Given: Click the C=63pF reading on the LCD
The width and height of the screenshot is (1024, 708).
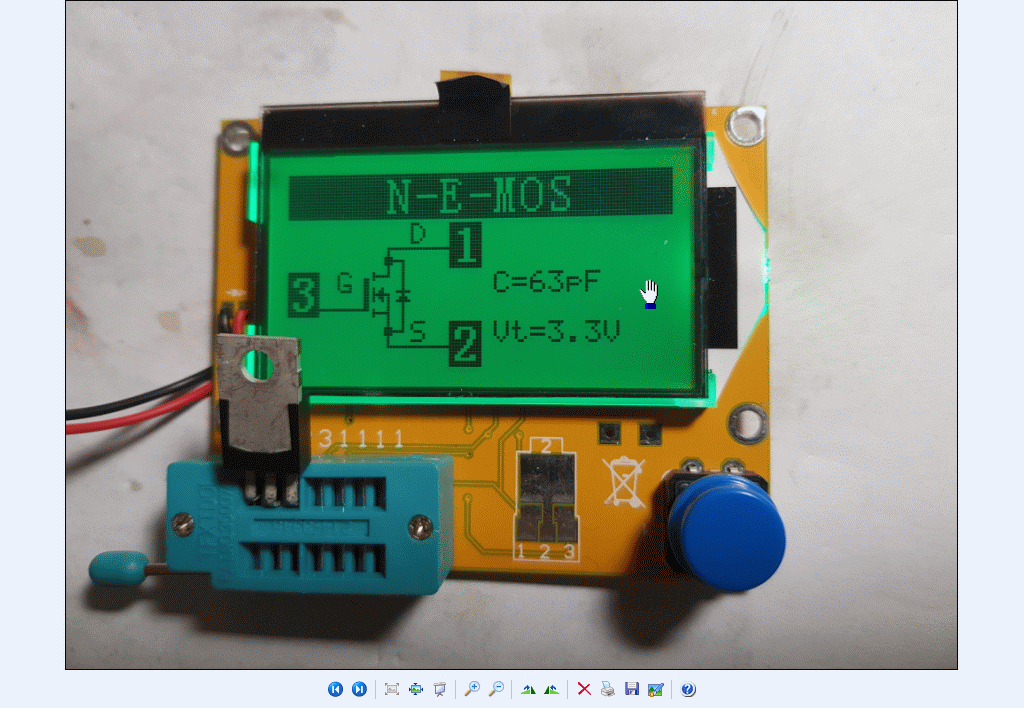Looking at the screenshot, I should (547, 281).
